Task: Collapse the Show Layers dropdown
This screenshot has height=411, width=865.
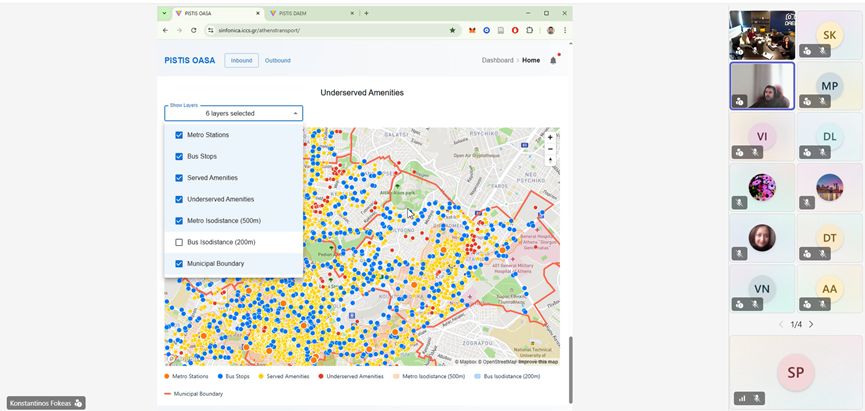Action: coord(295,114)
